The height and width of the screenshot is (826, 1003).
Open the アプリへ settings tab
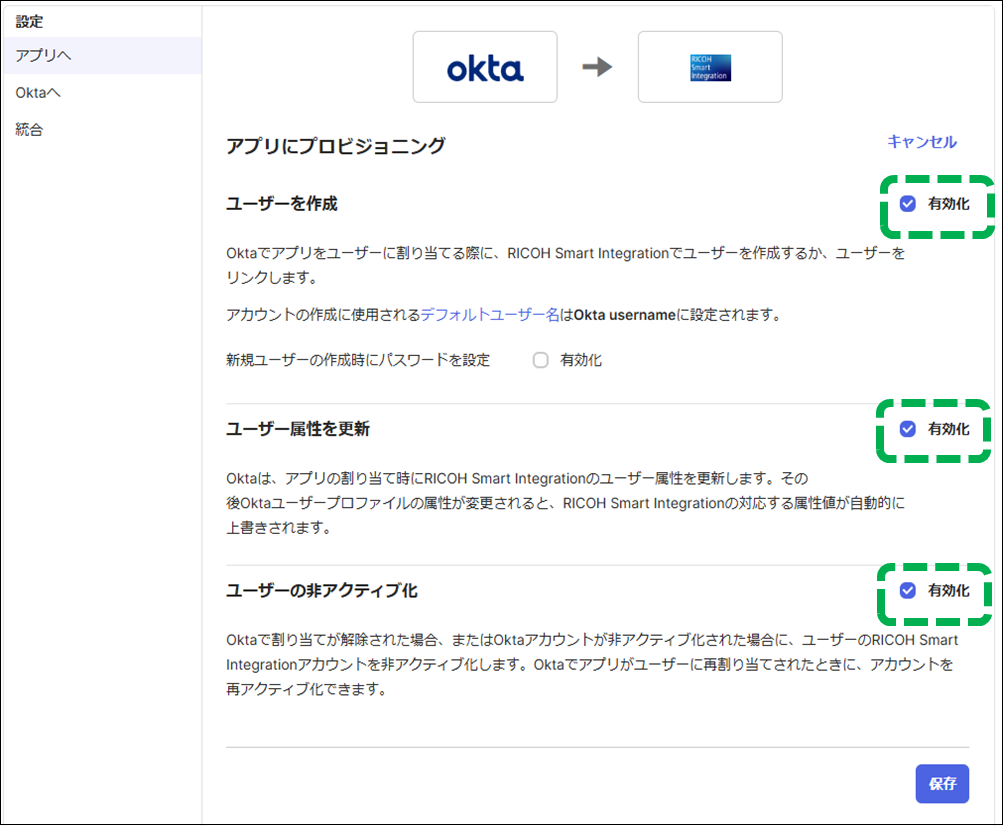coord(101,56)
